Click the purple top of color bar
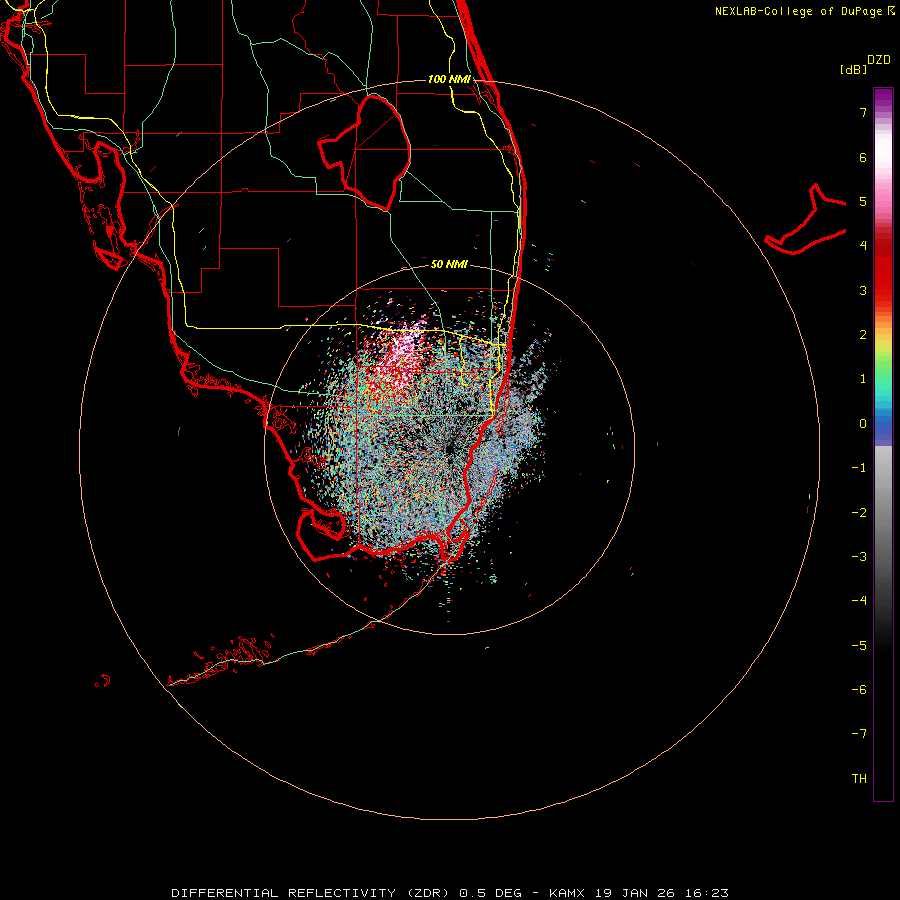This screenshot has height=900, width=900. point(883,98)
